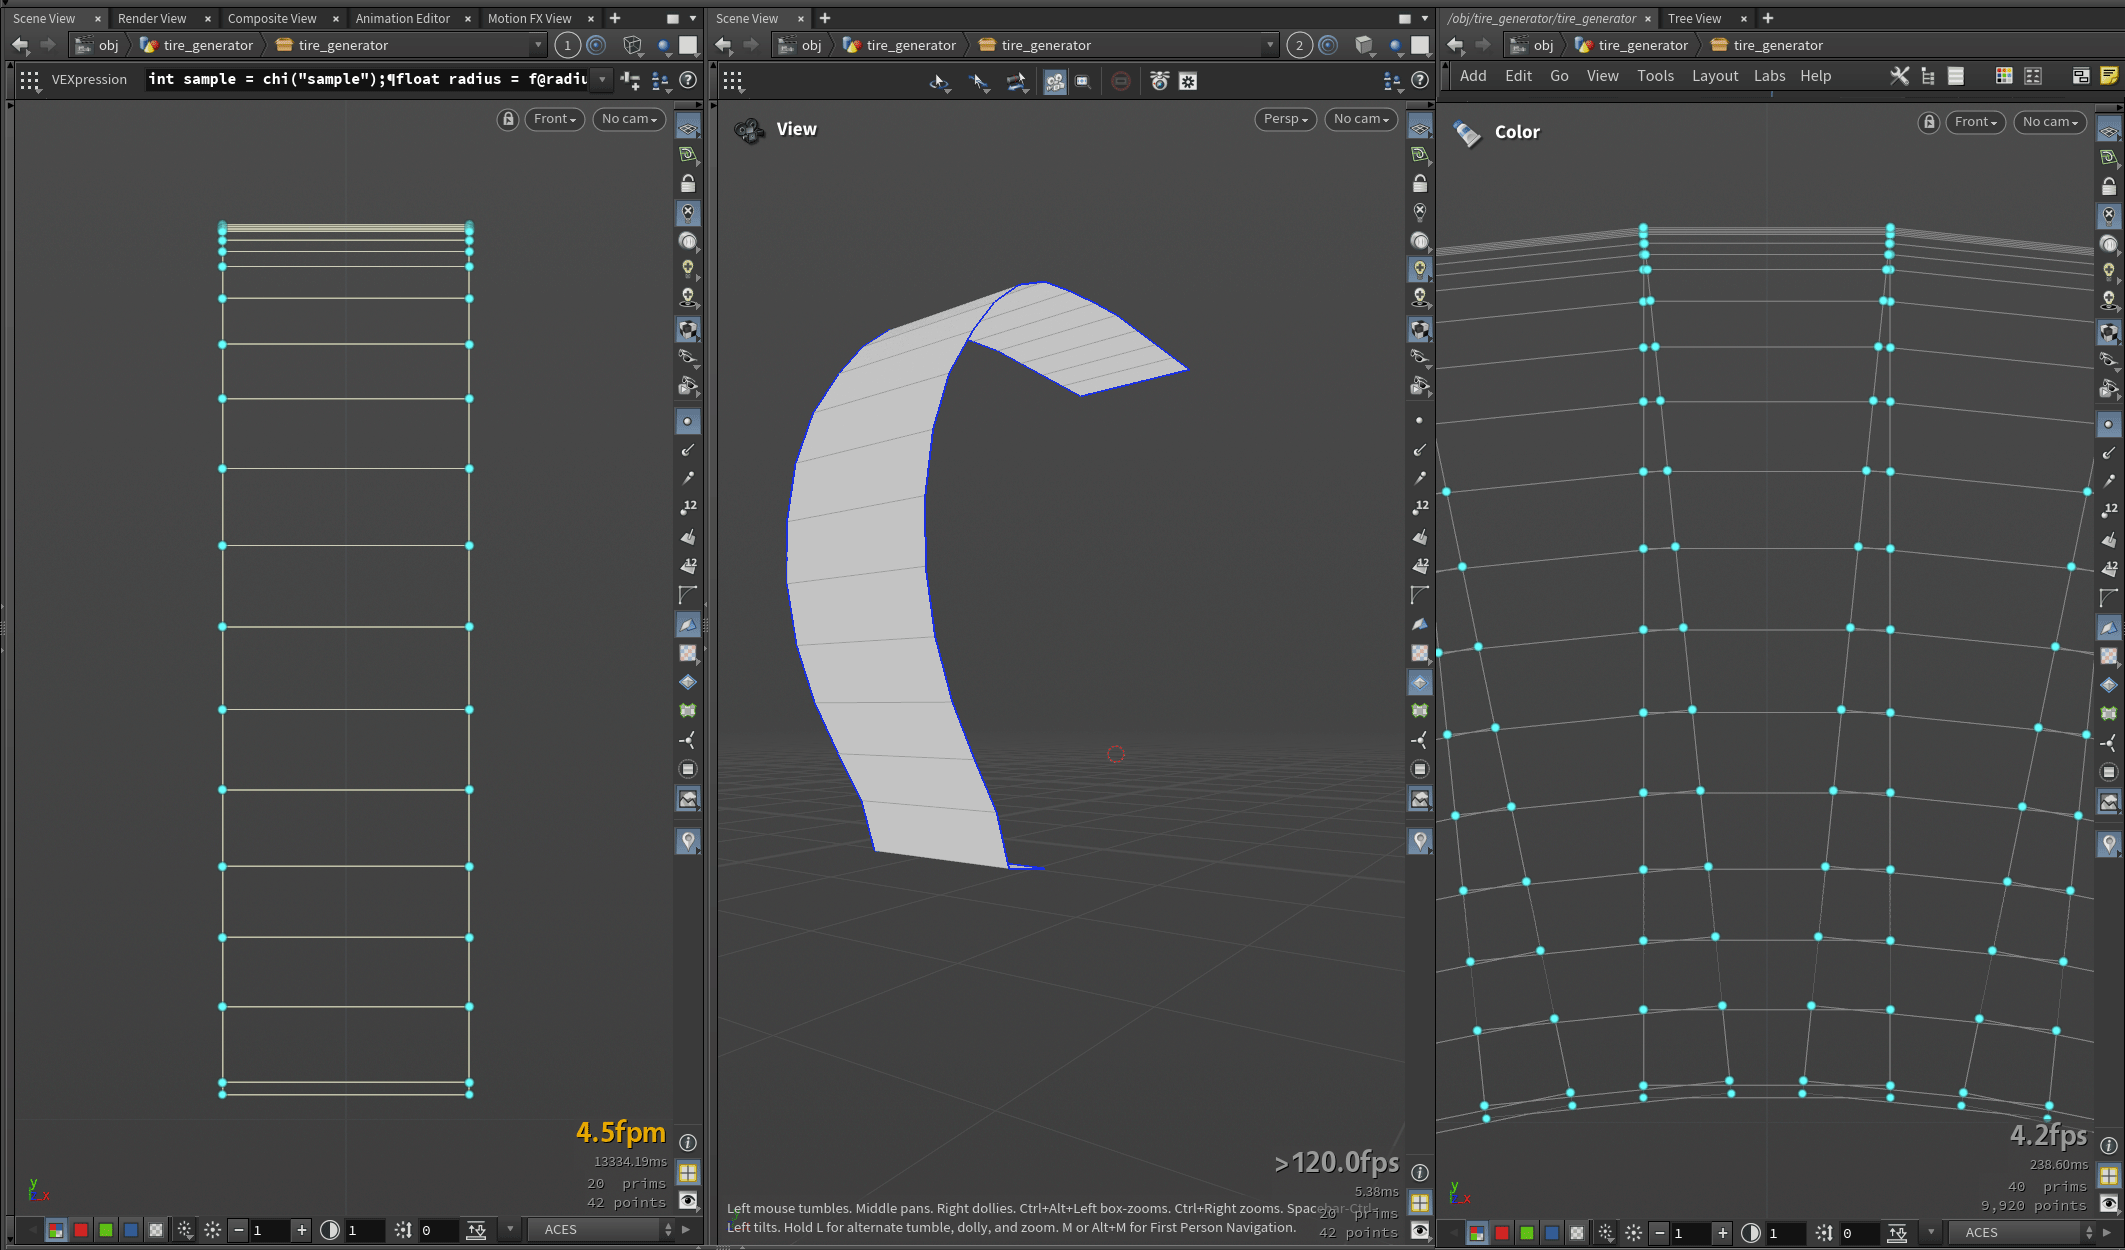Go back in left Scene View path navigation

pyautogui.click(x=20, y=45)
